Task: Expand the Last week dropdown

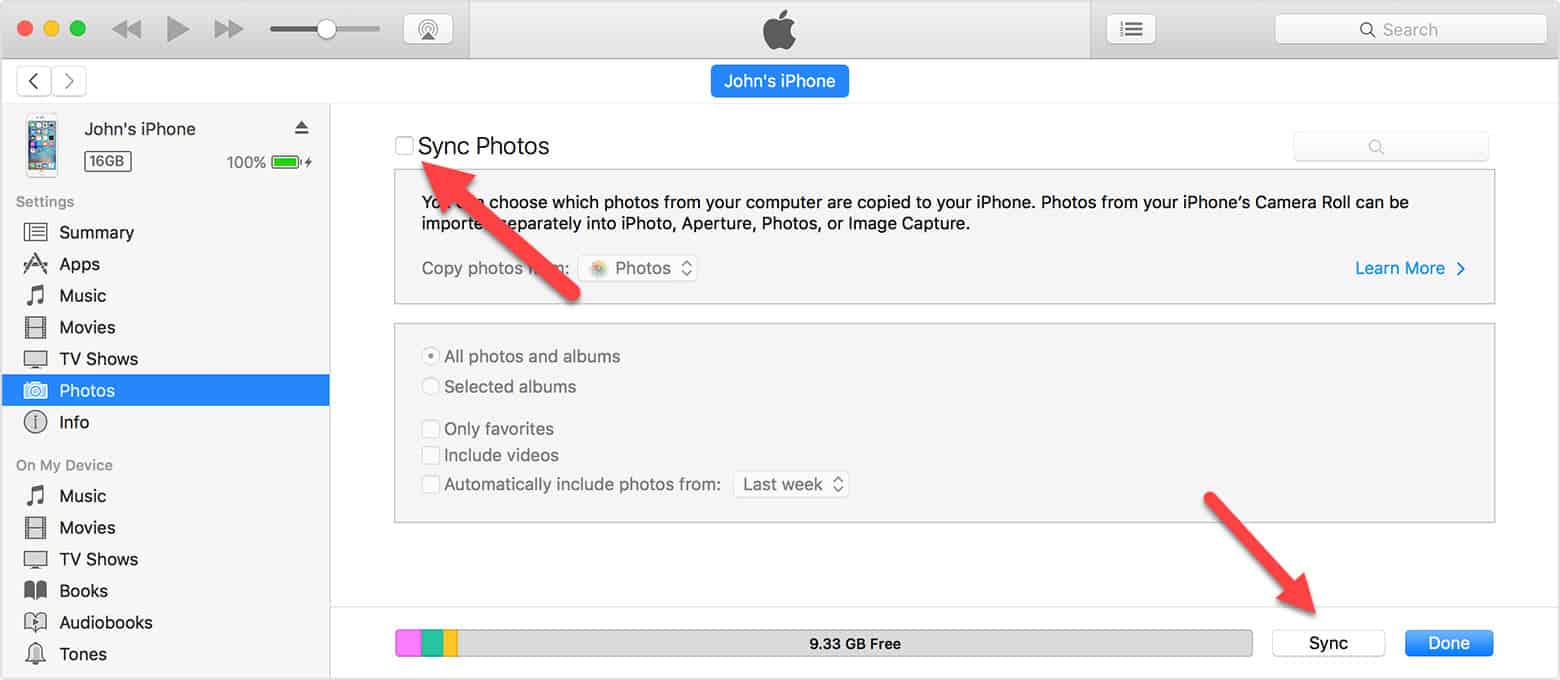Action: point(791,484)
